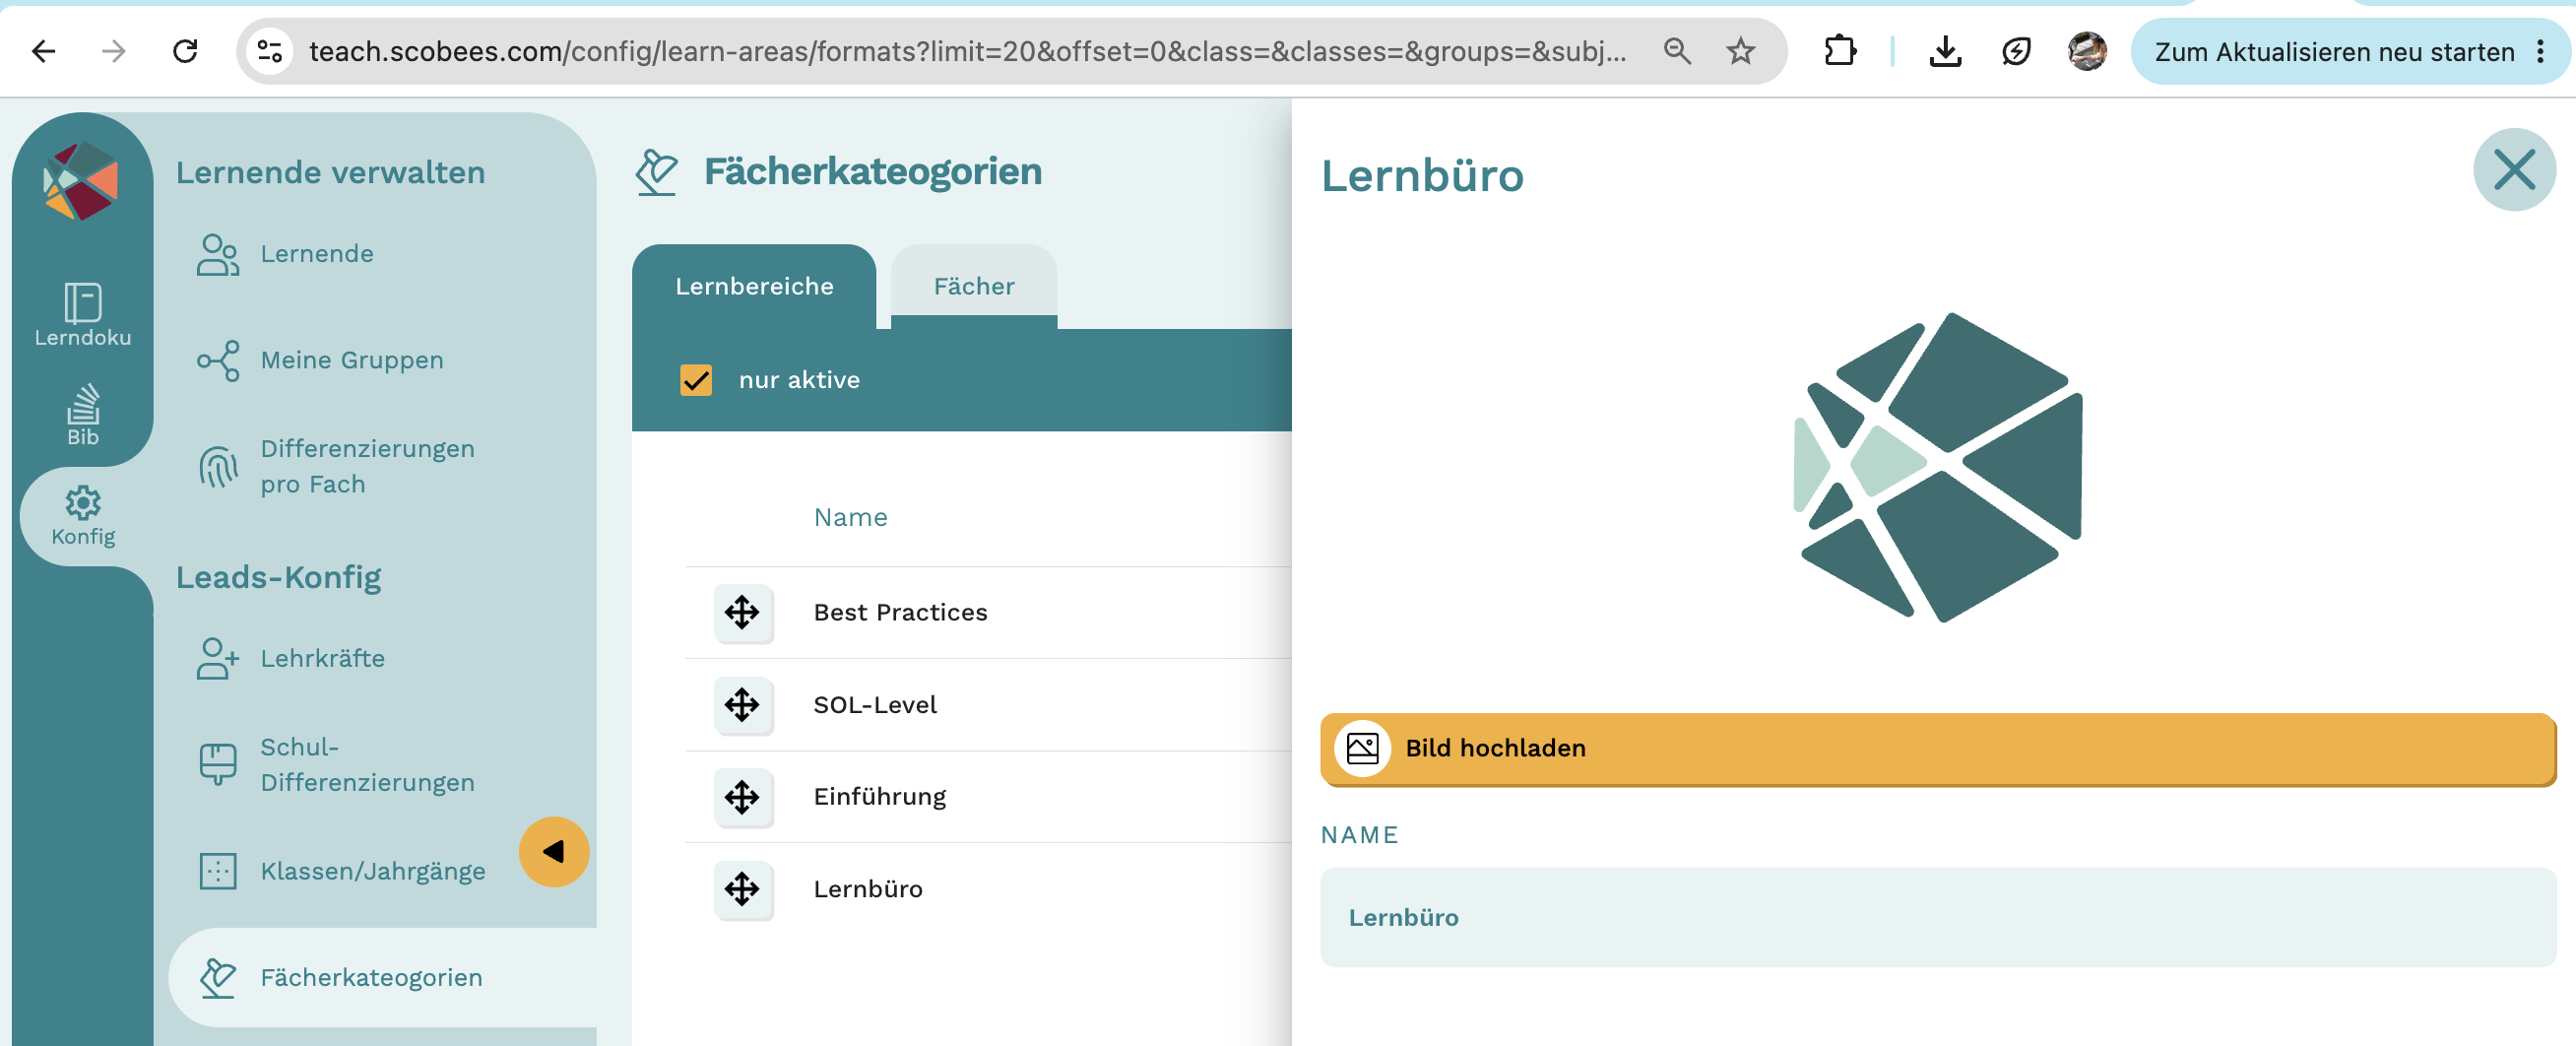Open Meine Gruppen menu entry
The width and height of the screenshot is (2576, 1046).
click(x=320, y=360)
